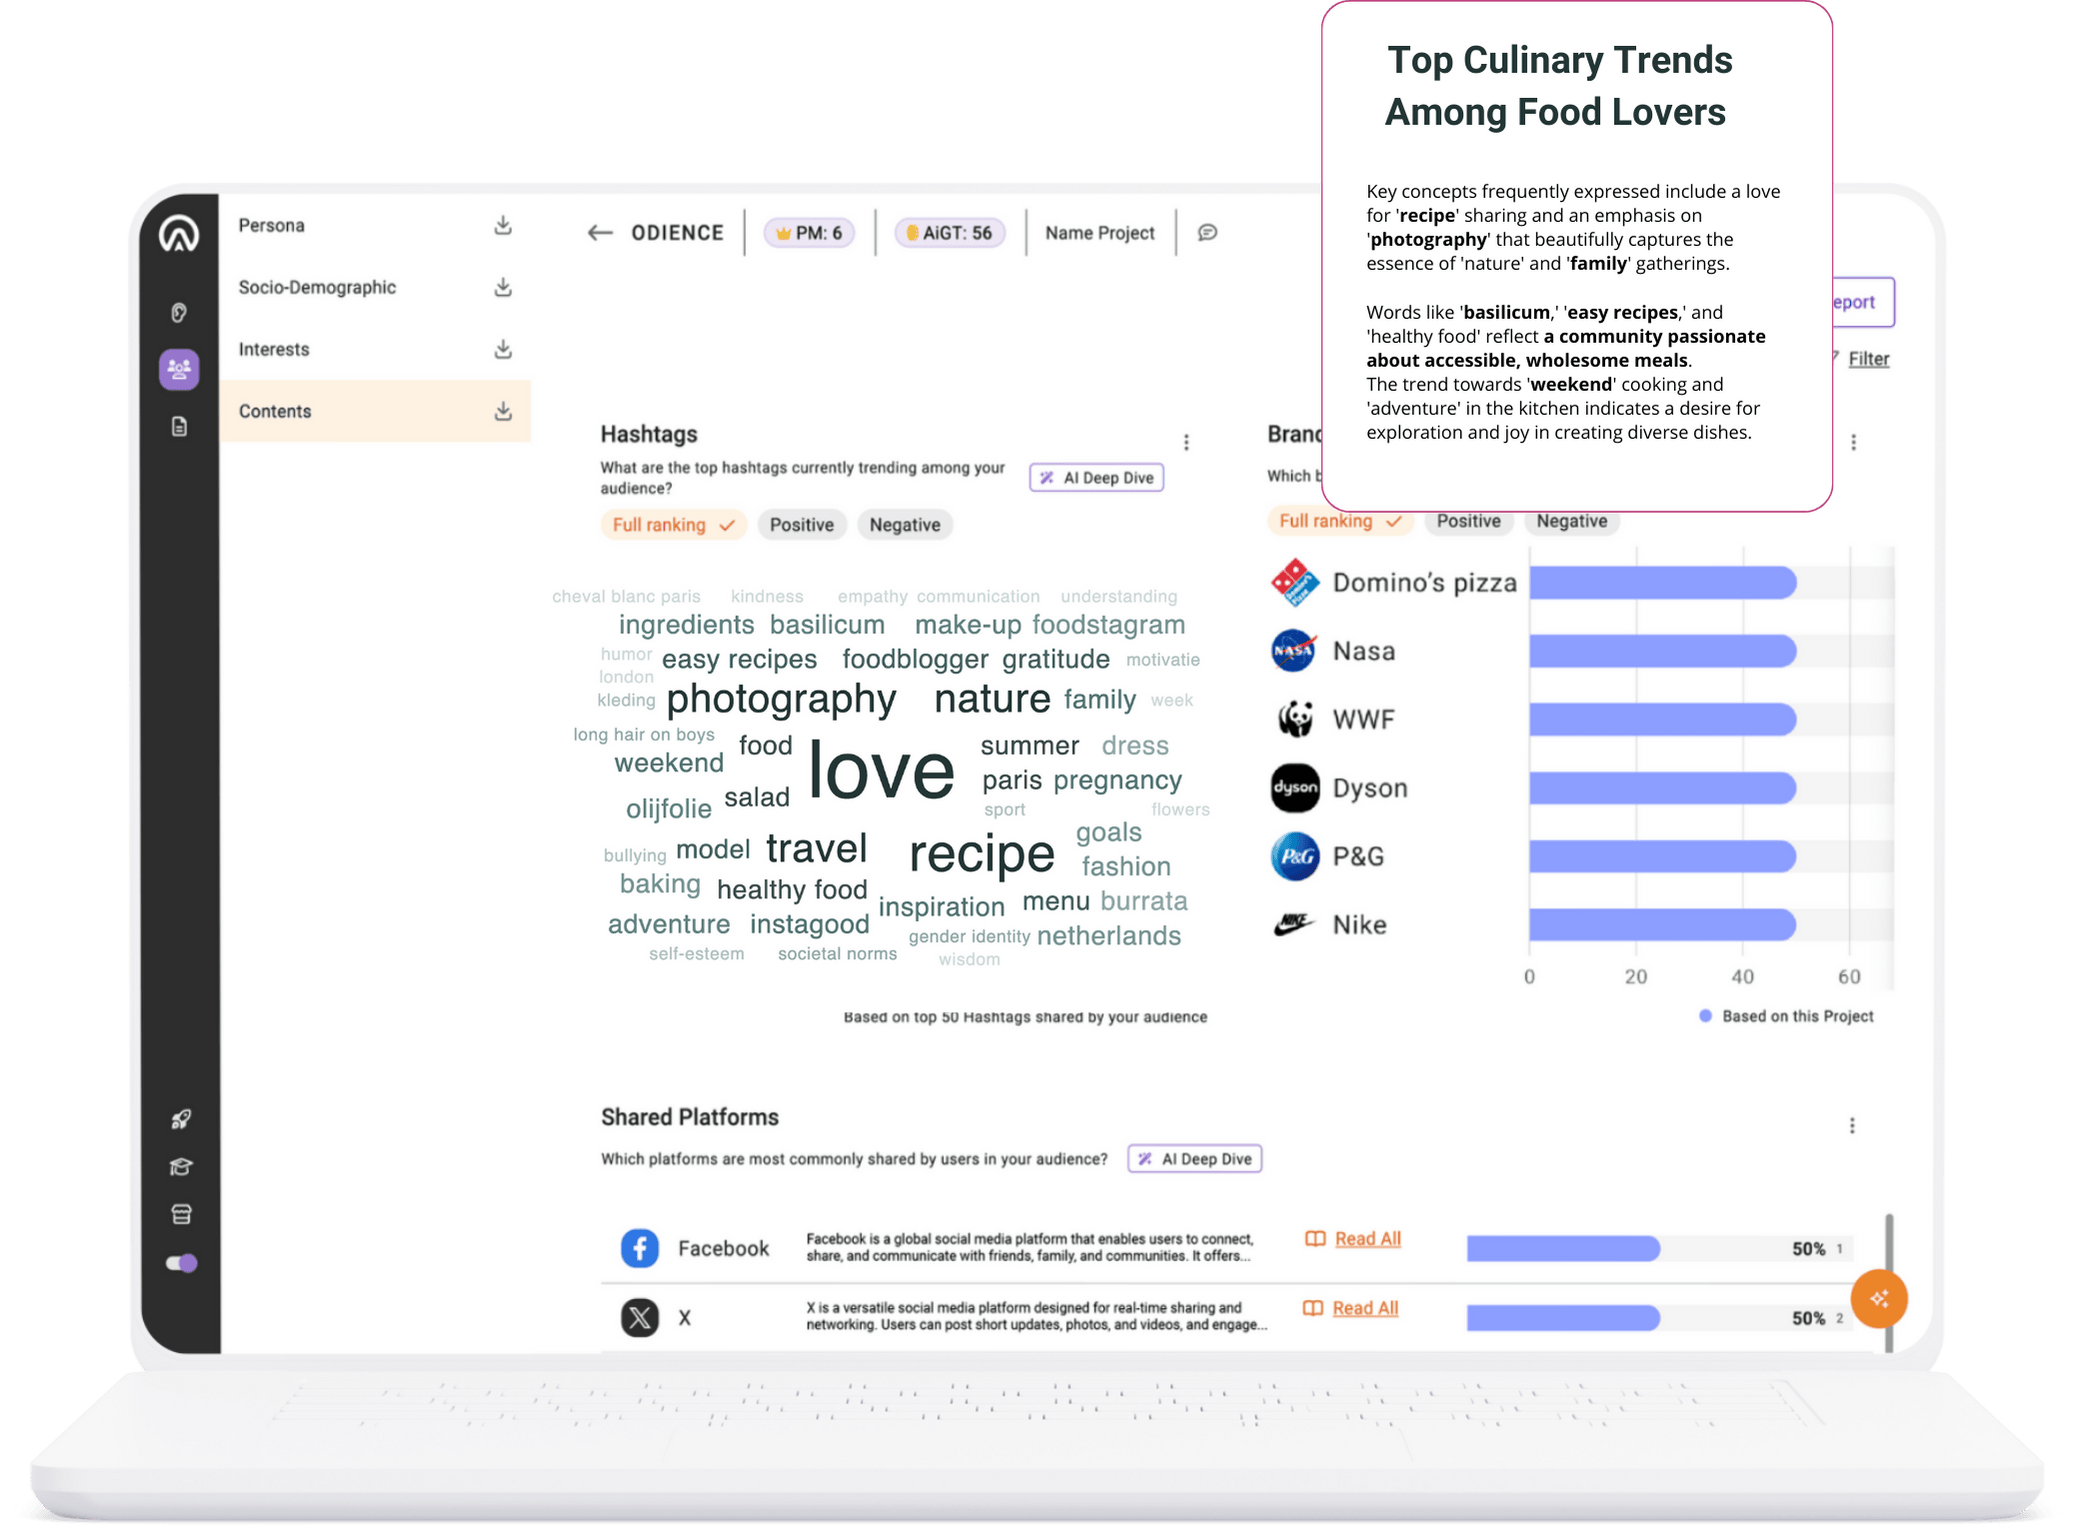Click the word 'burrata' in hashtag cloud

coord(1144,901)
